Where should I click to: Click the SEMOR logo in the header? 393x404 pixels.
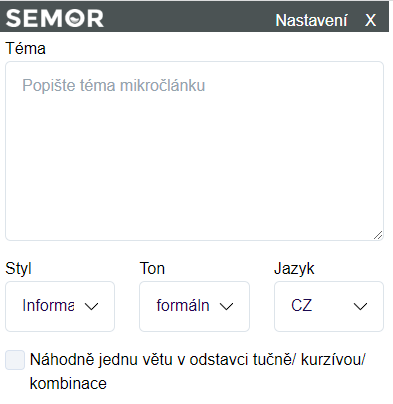tap(55, 18)
